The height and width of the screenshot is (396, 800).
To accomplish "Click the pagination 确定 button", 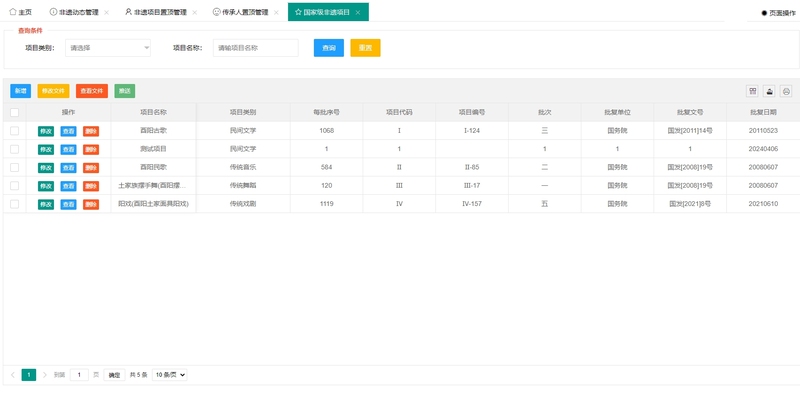I will [114, 375].
